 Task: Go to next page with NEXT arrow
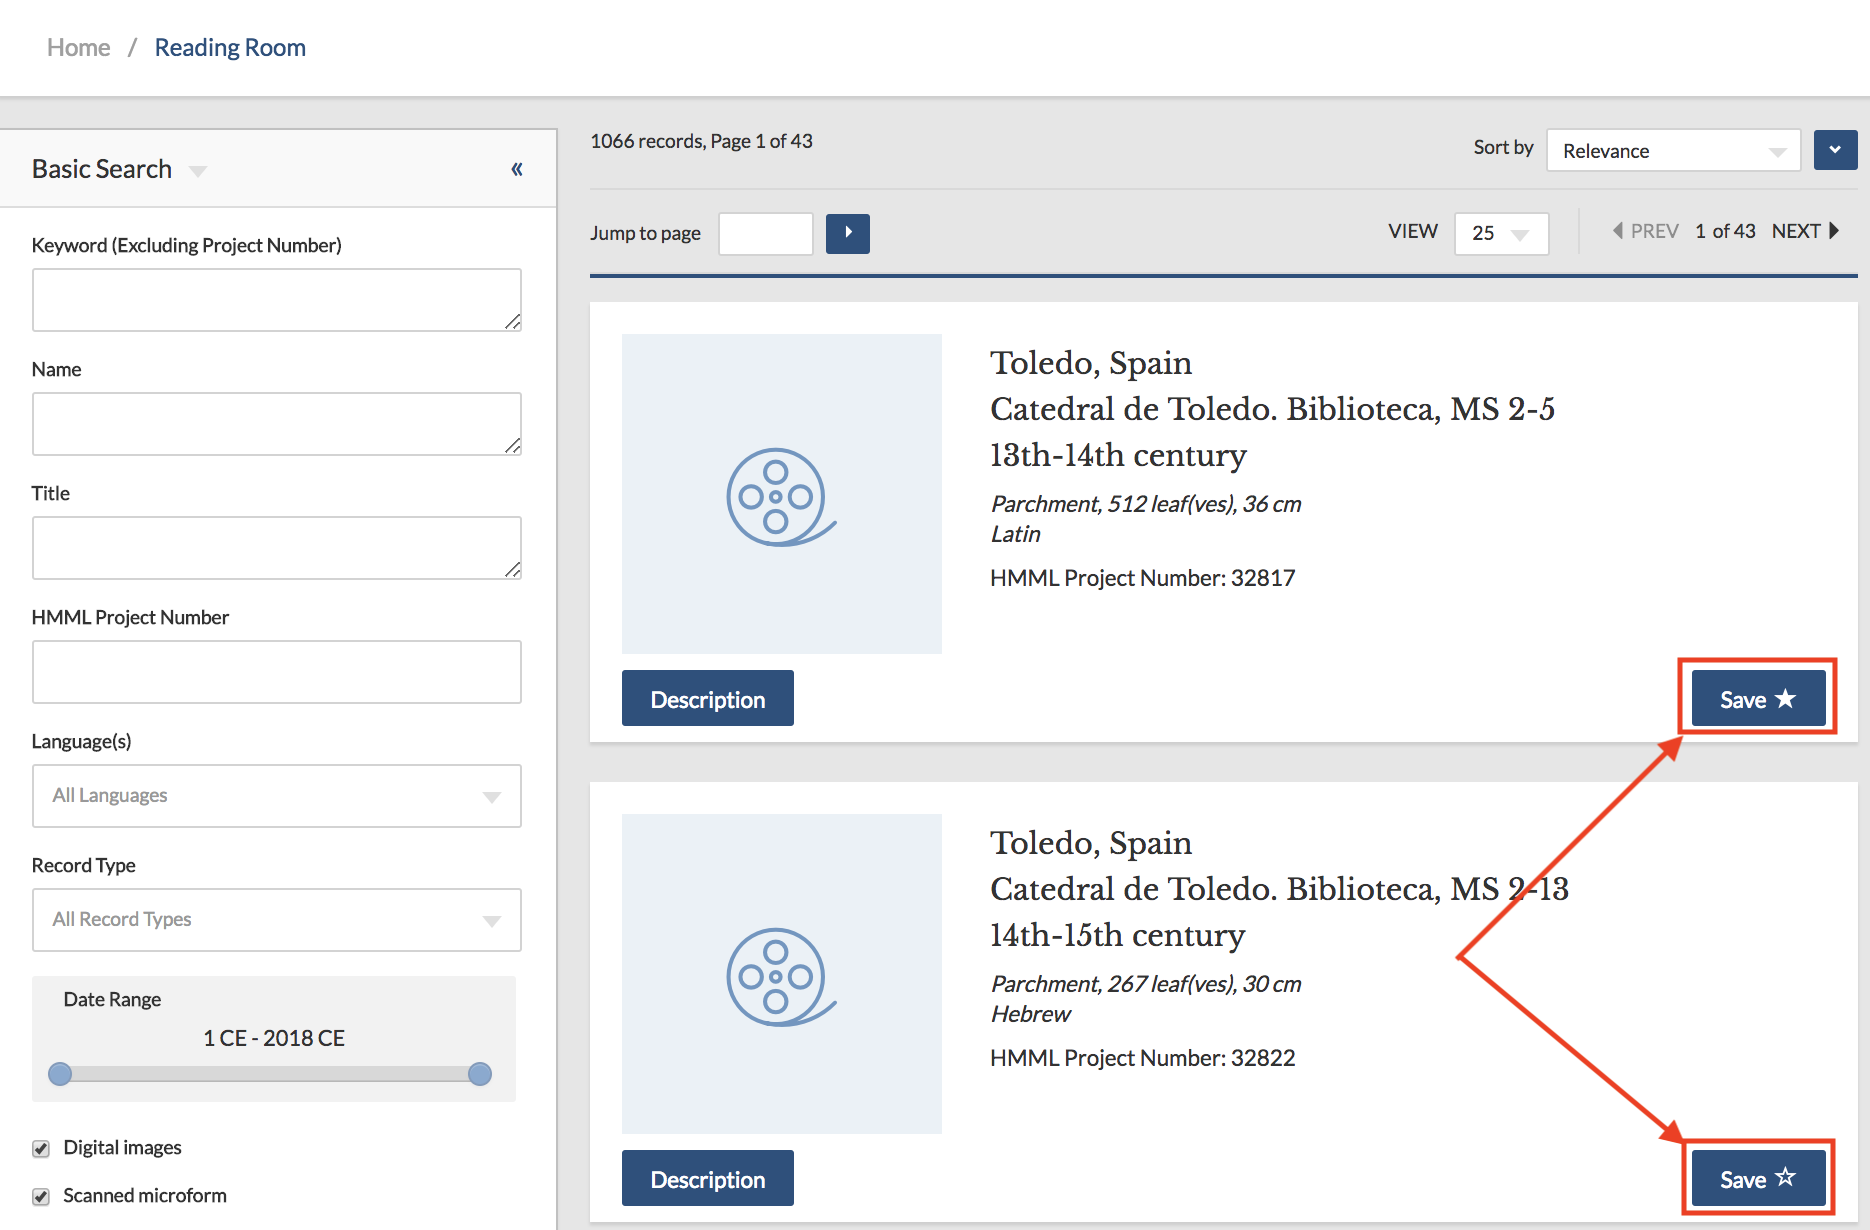[x=1805, y=231]
